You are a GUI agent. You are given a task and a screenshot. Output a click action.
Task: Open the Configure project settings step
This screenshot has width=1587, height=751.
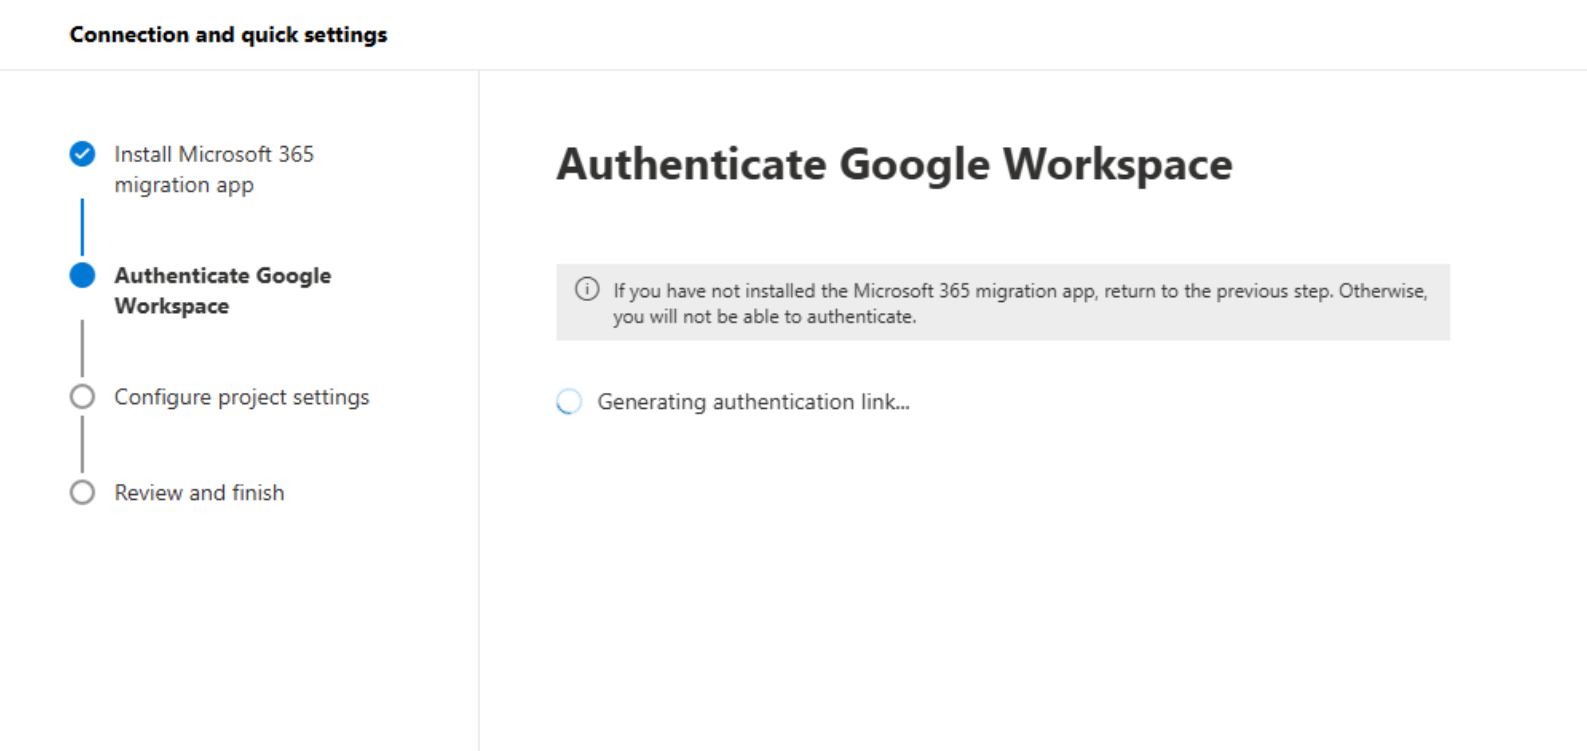click(242, 397)
